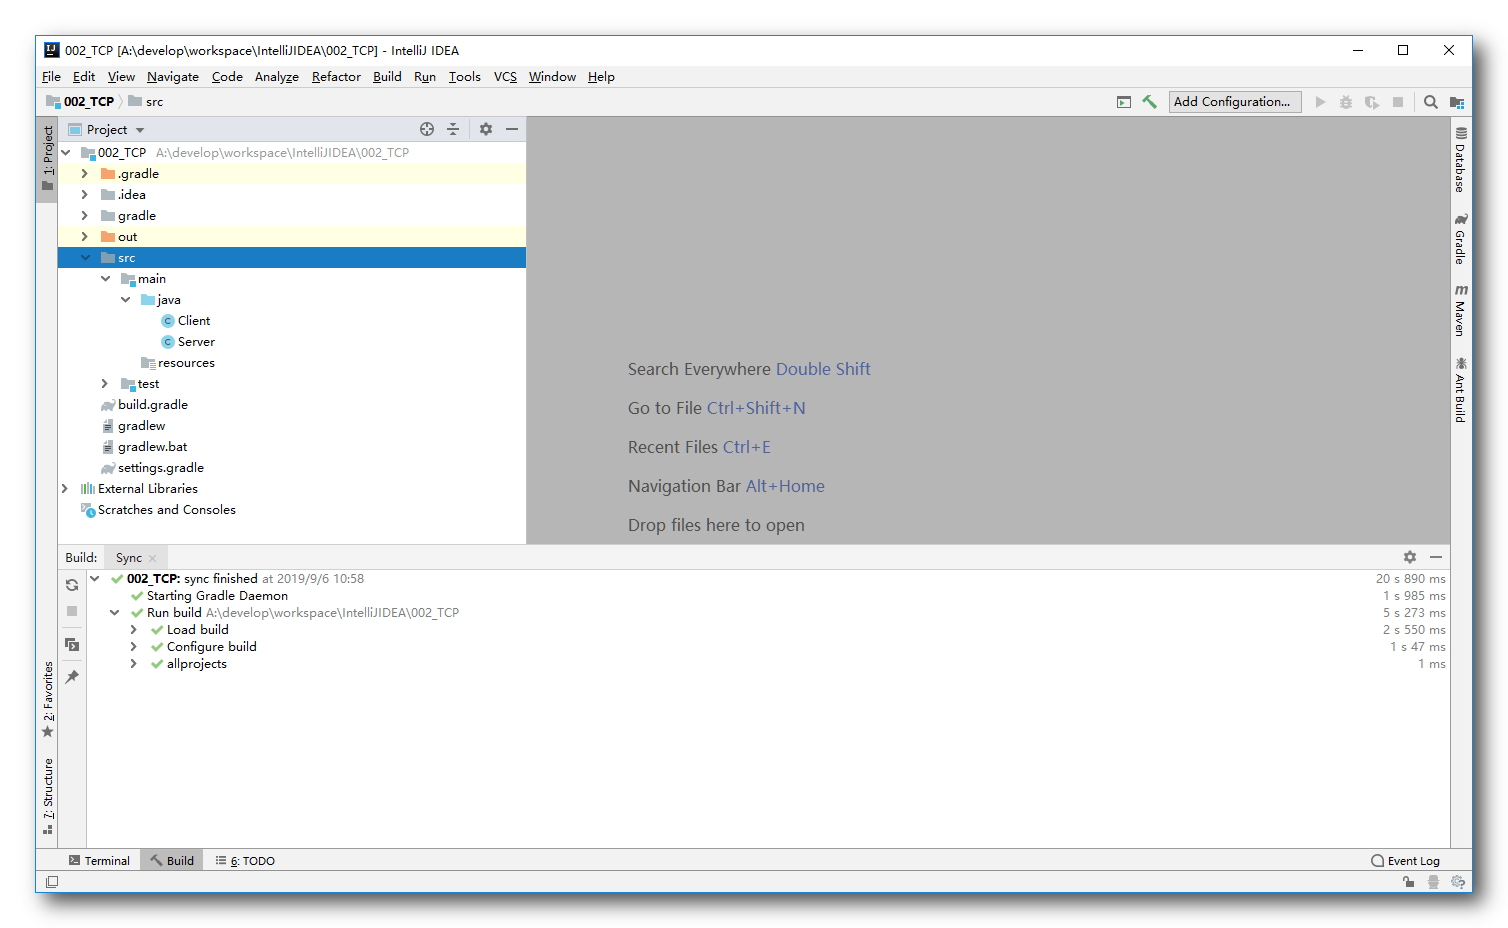Toggle tool window bars icon in status bar
This screenshot has height=928, width=1508.
52,882
